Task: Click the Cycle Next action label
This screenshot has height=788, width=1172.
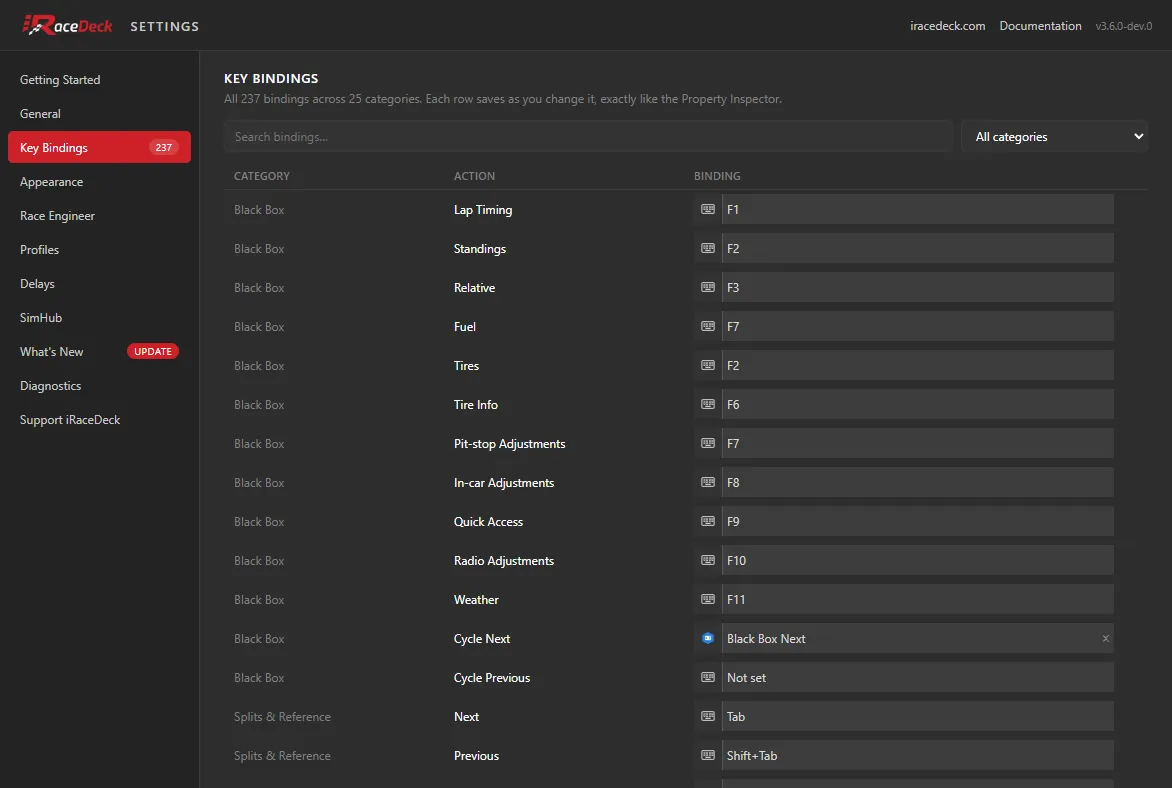Action: 481,638
